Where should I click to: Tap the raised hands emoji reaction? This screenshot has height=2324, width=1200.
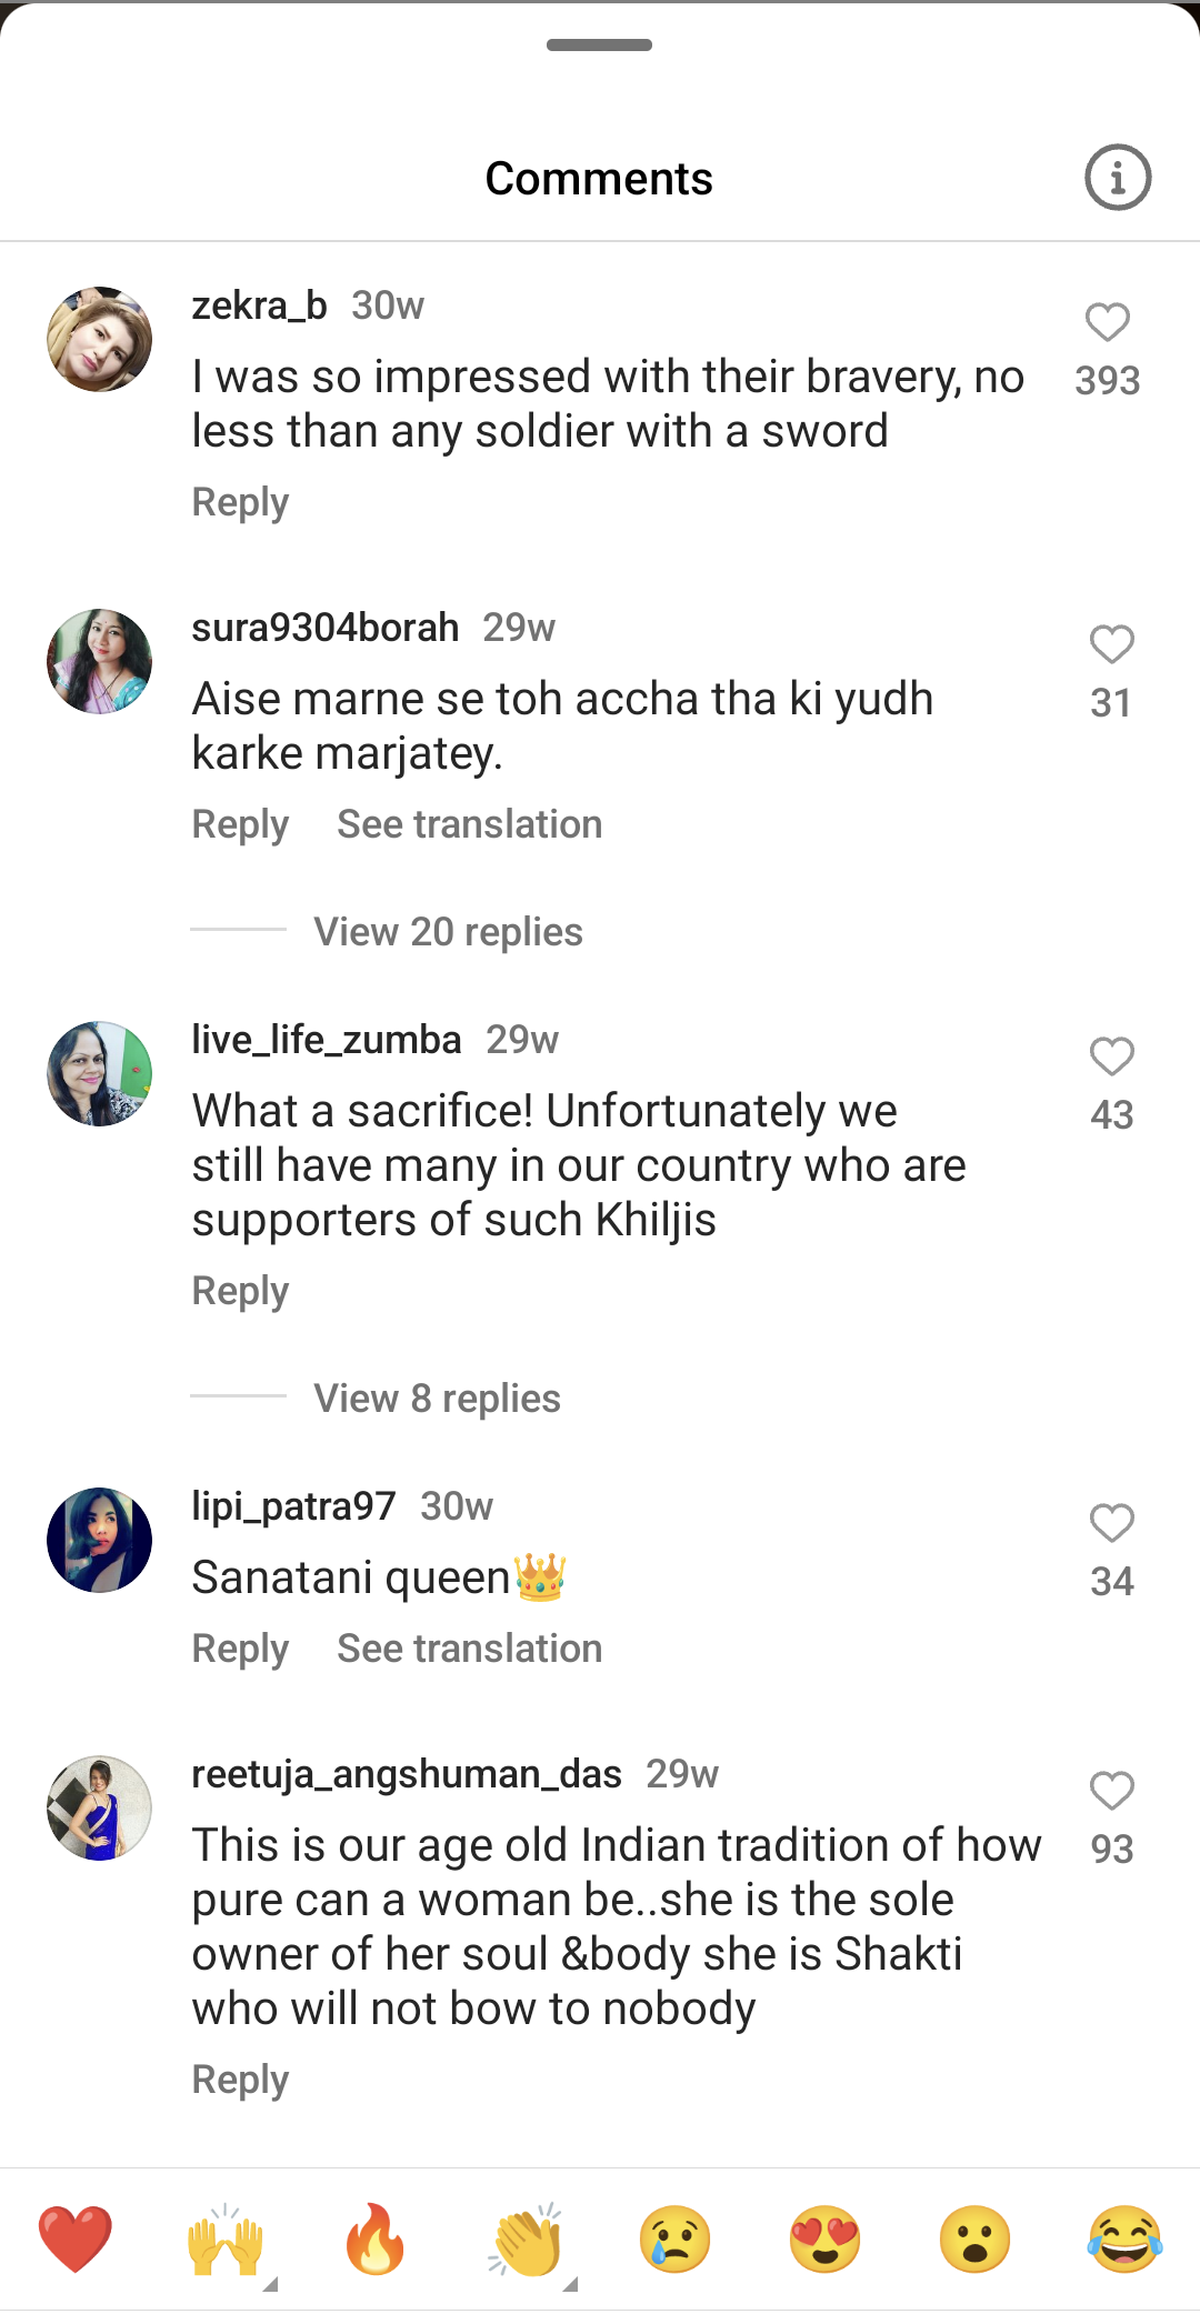[226, 2240]
